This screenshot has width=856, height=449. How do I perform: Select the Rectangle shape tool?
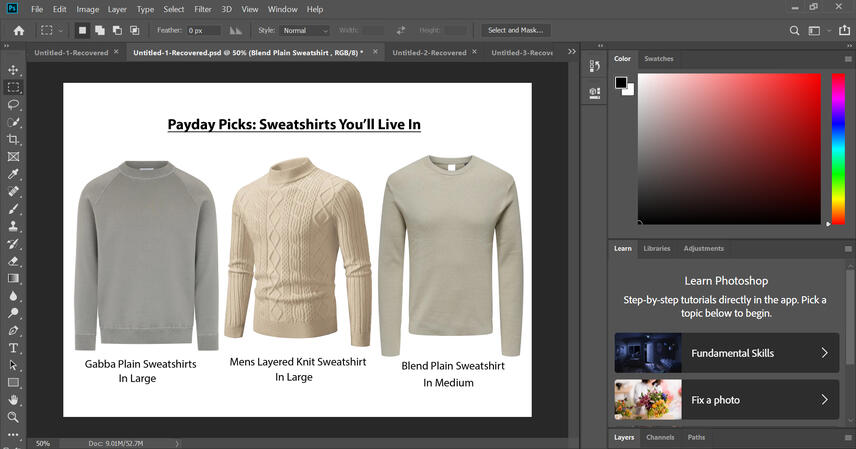pyautogui.click(x=13, y=382)
